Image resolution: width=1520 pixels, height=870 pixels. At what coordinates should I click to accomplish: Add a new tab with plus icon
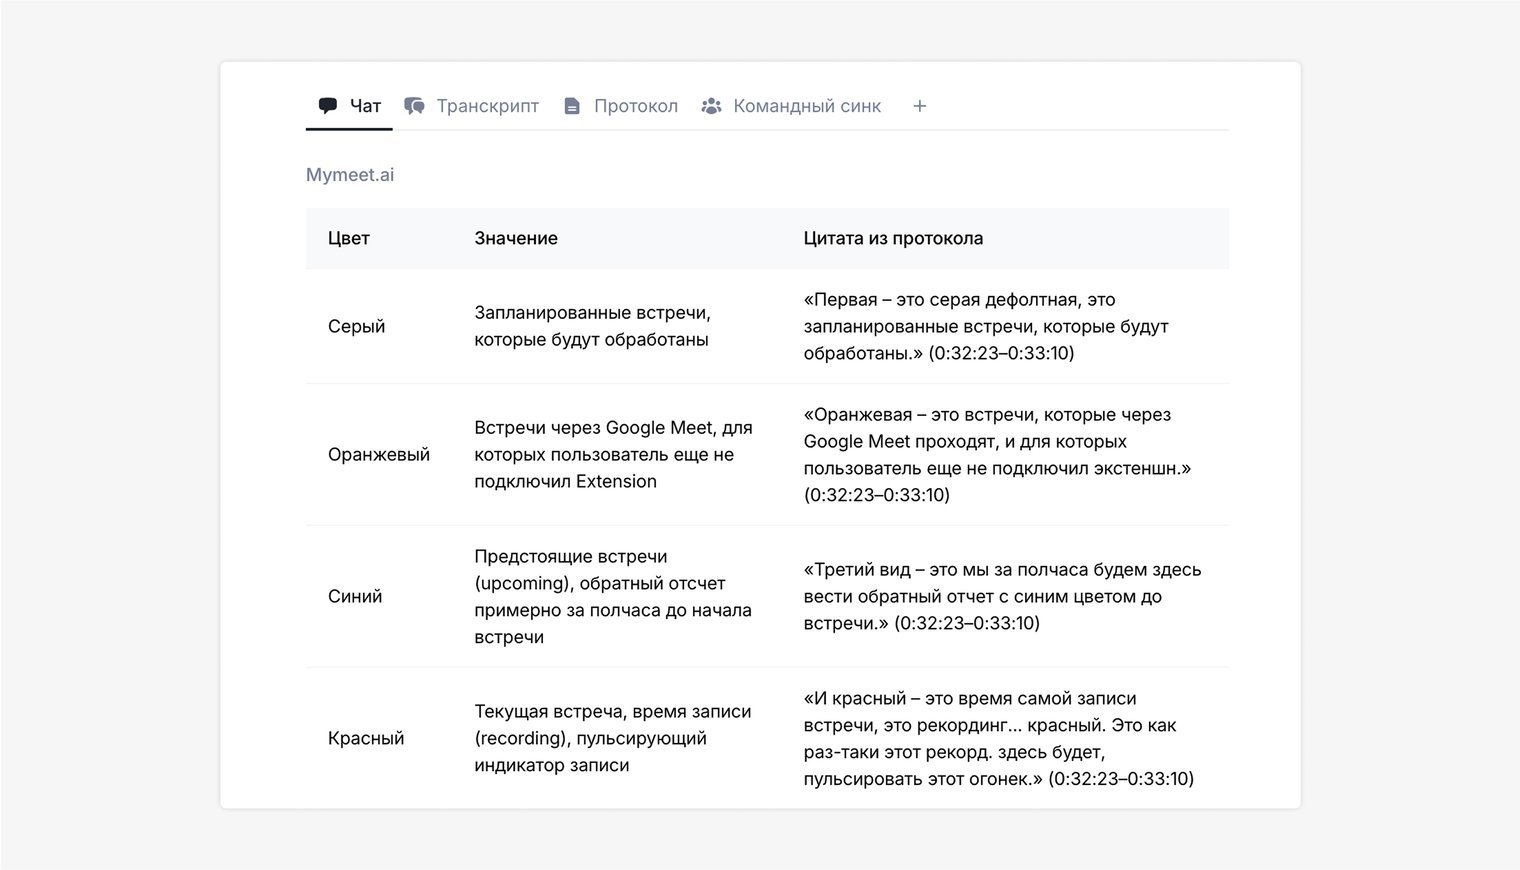[919, 106]
